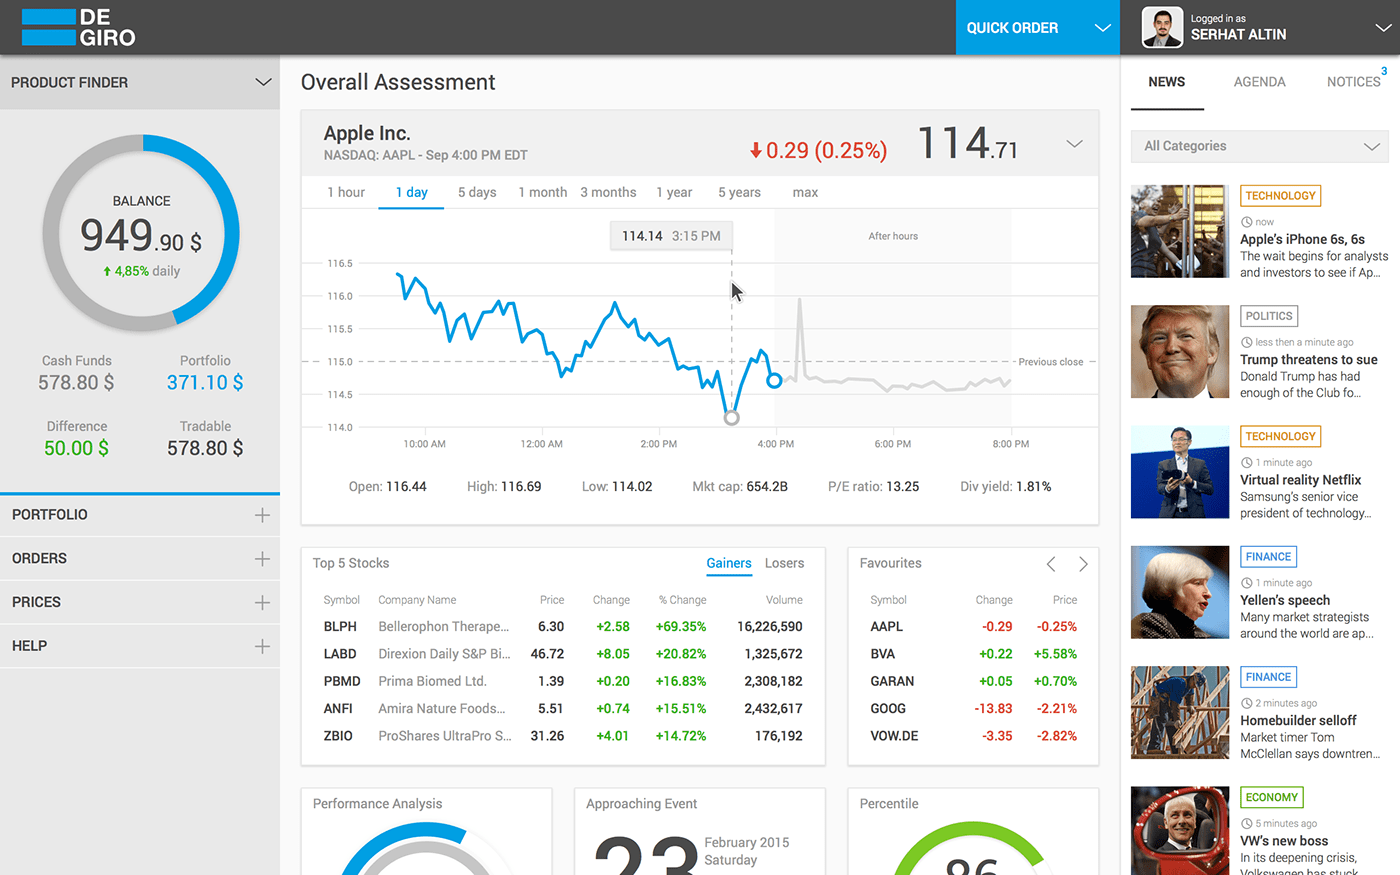
Task: Open the homebuilder construction thumbnail
Action: [x=1180, y=712]
